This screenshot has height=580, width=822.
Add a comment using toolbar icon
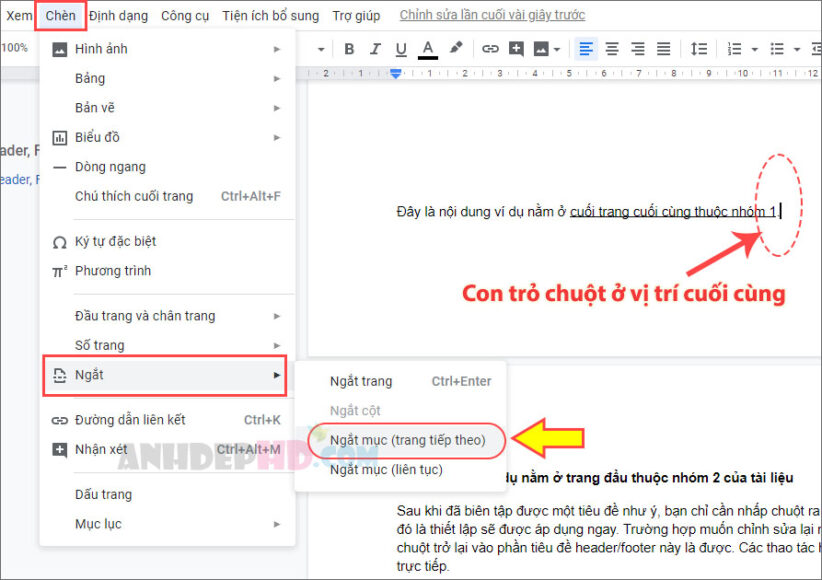tap(516, 49)
